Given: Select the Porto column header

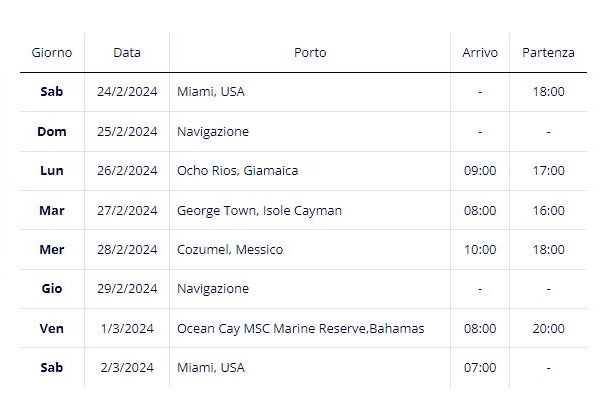Looking at the screenshot, I should tap(310, 52).
